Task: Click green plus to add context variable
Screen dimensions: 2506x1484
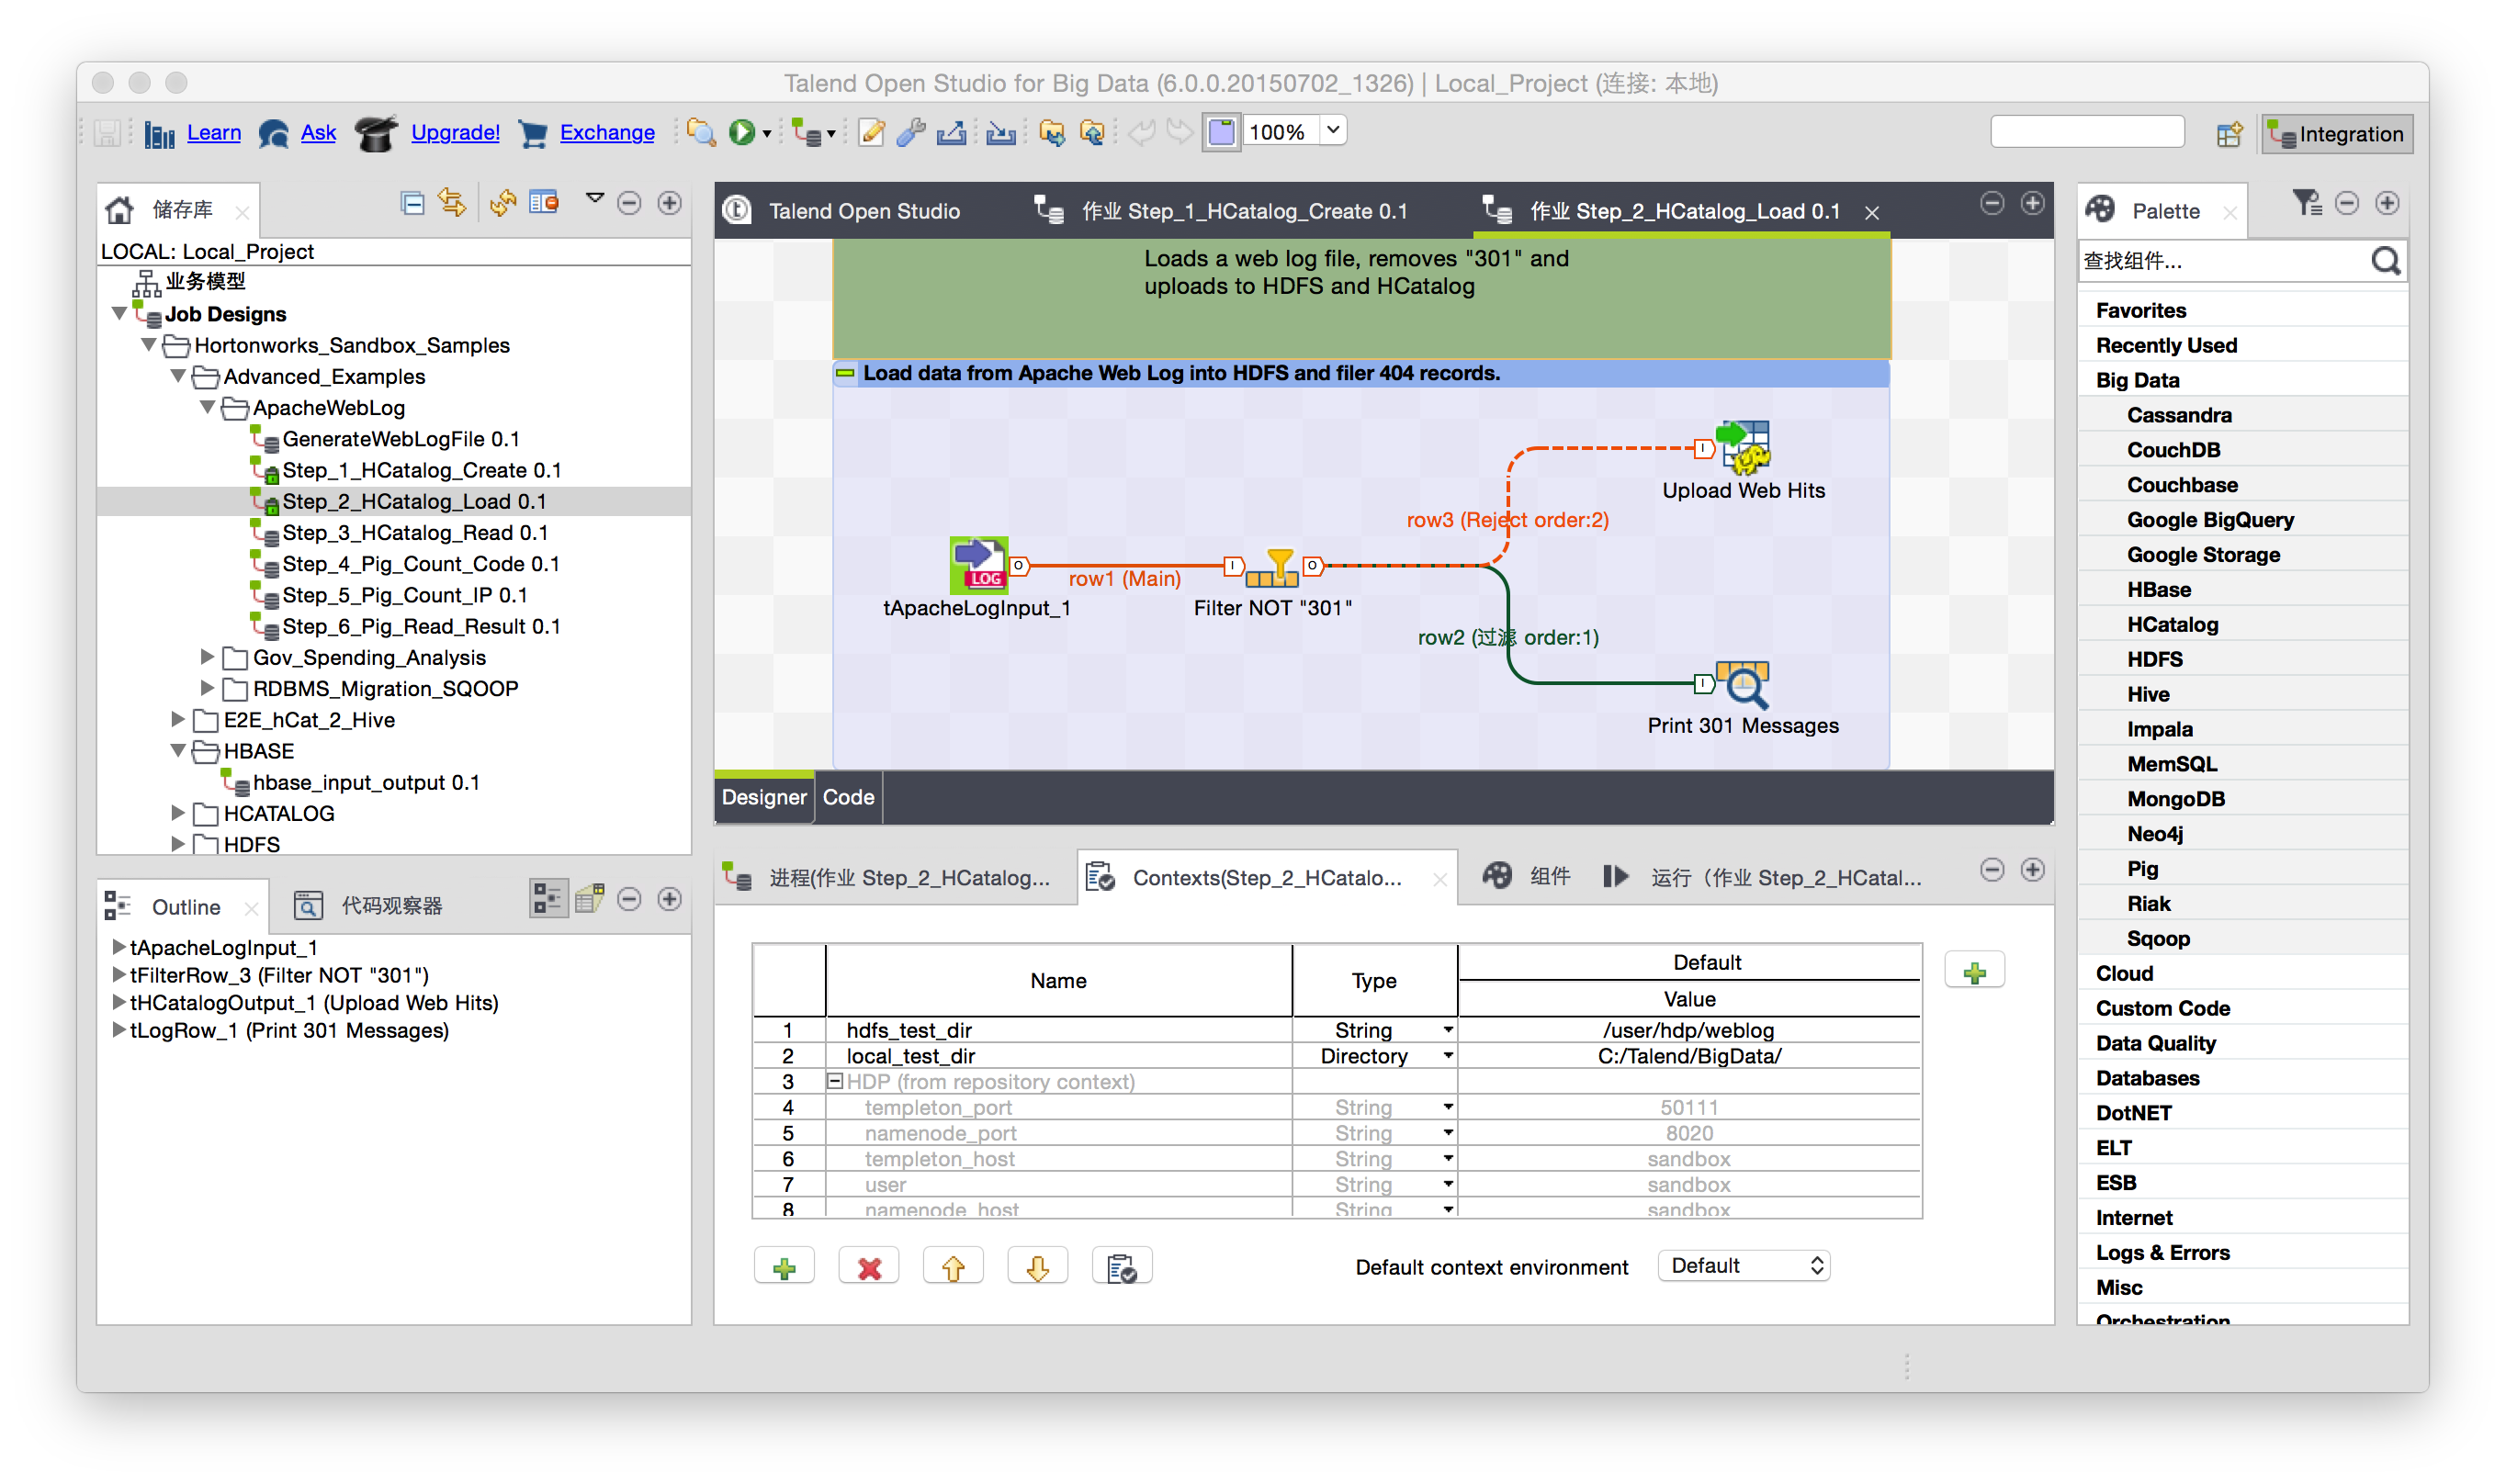Action: point(784,1268)
